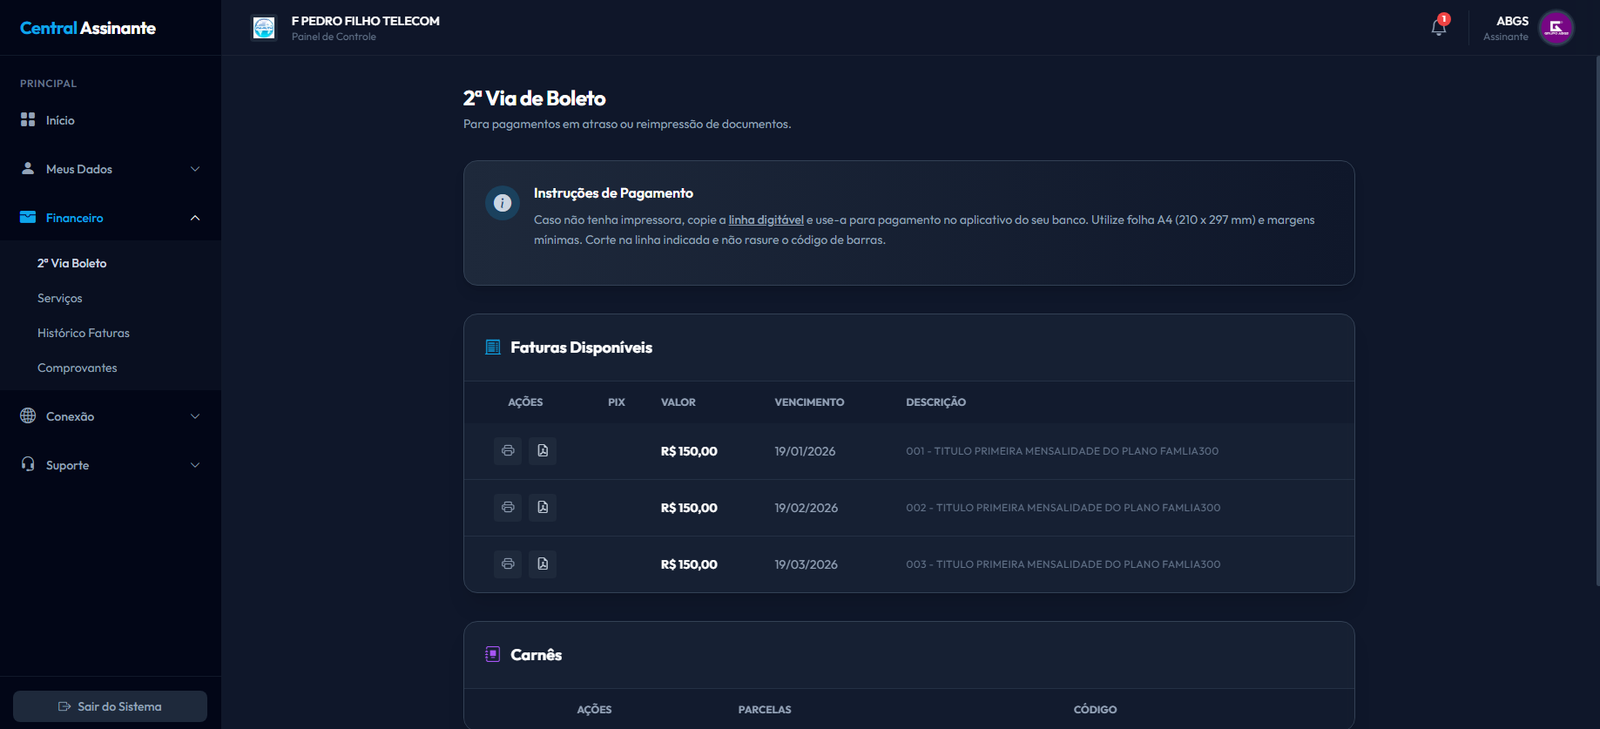The height and width of the screenshot is (729, 1600).
Task: Expand the Suporte menu
Action: click(110, 466)
